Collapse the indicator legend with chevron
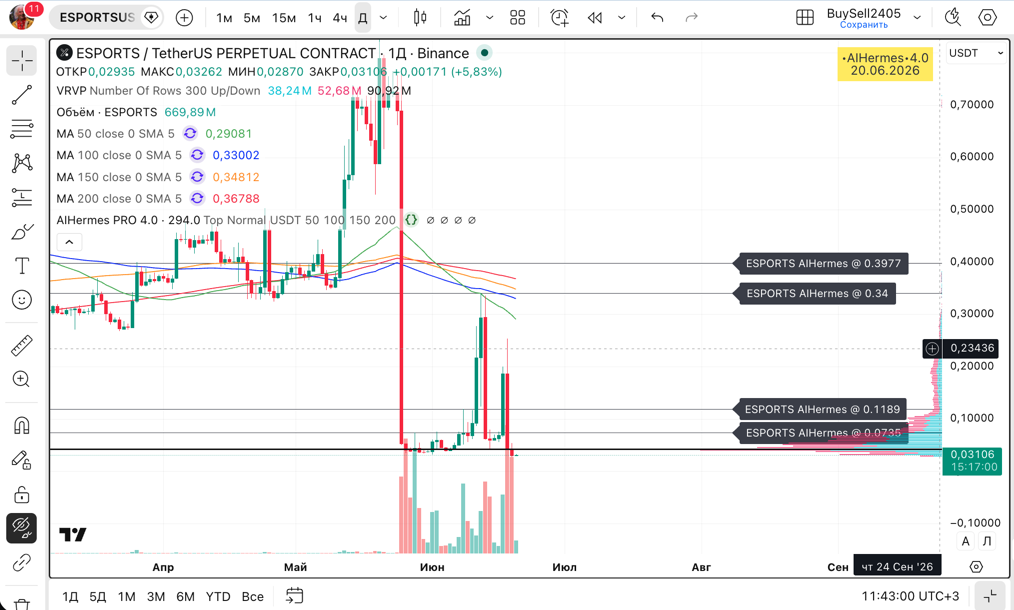Screen dimensions: 1014x610 pyautogui.click(x=69, y=243)
